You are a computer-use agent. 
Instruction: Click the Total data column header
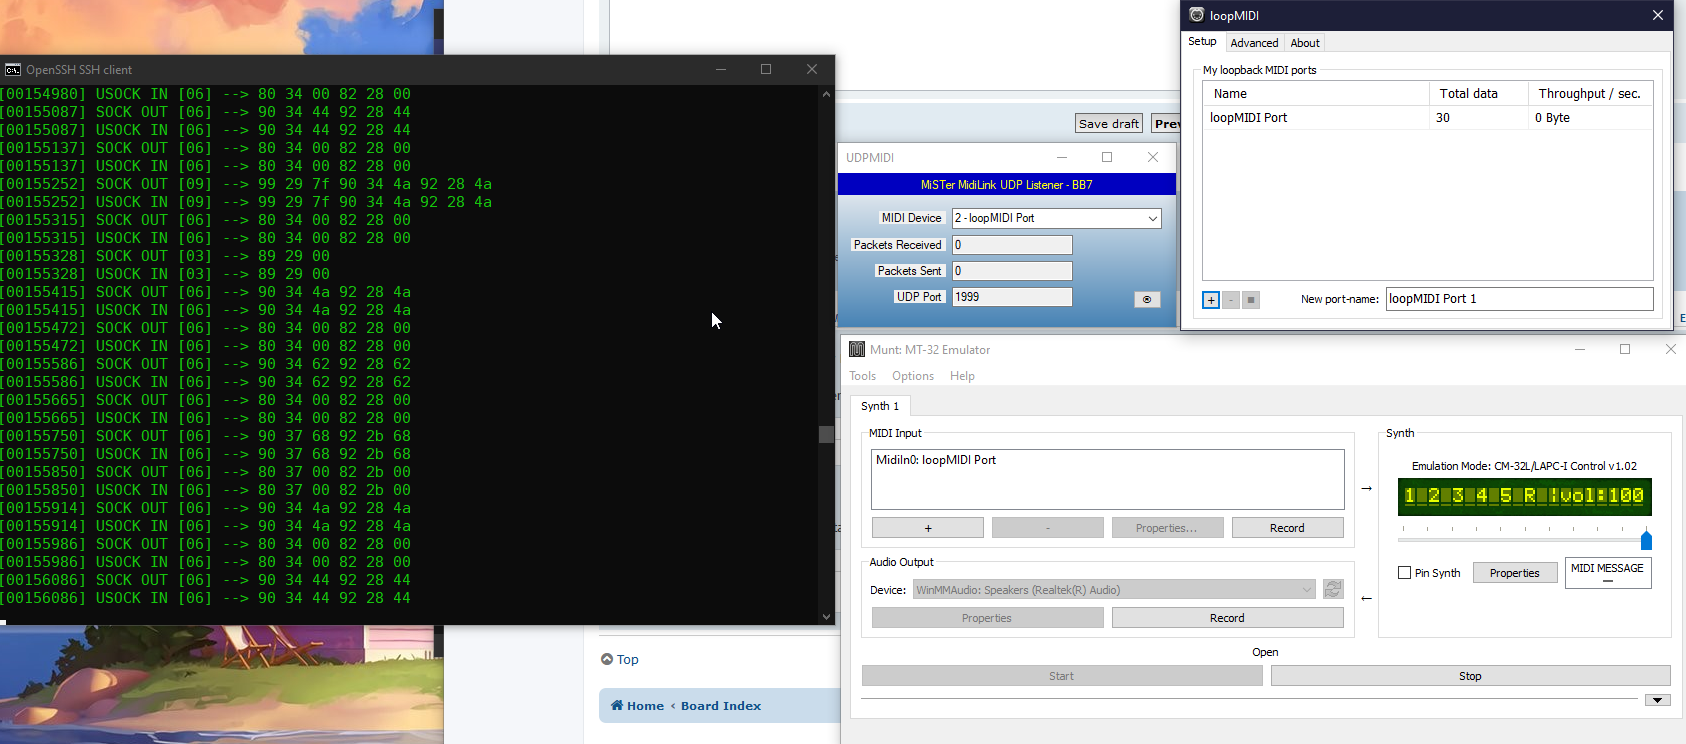click(x=1479, y=94)
